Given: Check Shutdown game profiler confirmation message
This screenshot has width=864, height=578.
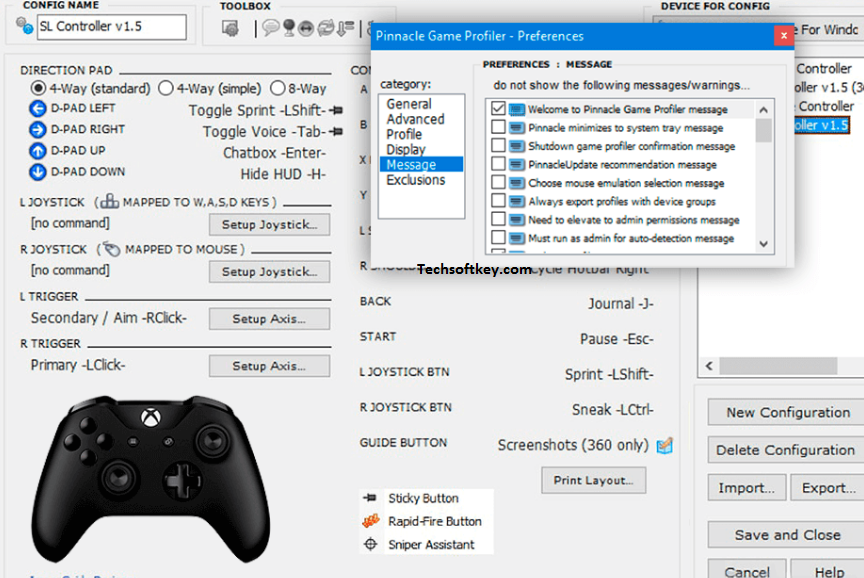Looking at the screenshot, I should point(498,145).
